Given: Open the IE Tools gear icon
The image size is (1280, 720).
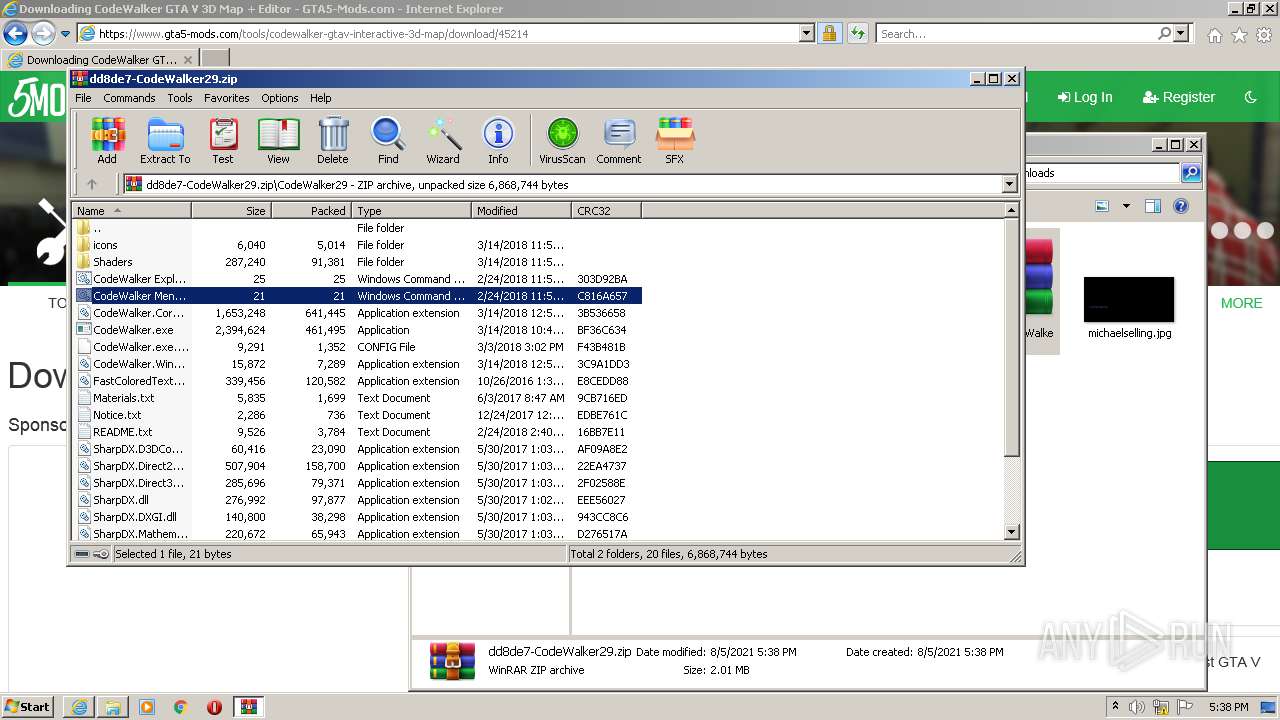Looking at the screenshot, I should click(x=1264, y=35).
